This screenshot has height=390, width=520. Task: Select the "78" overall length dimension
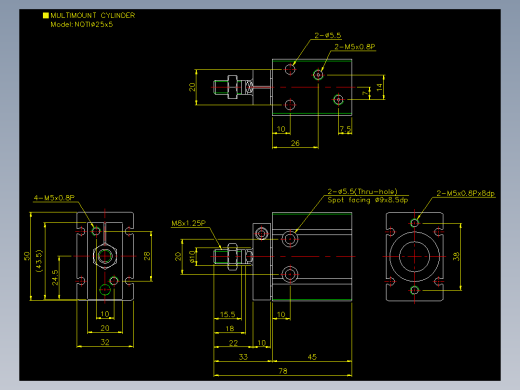pyautogui.click(x=283, y=371)
